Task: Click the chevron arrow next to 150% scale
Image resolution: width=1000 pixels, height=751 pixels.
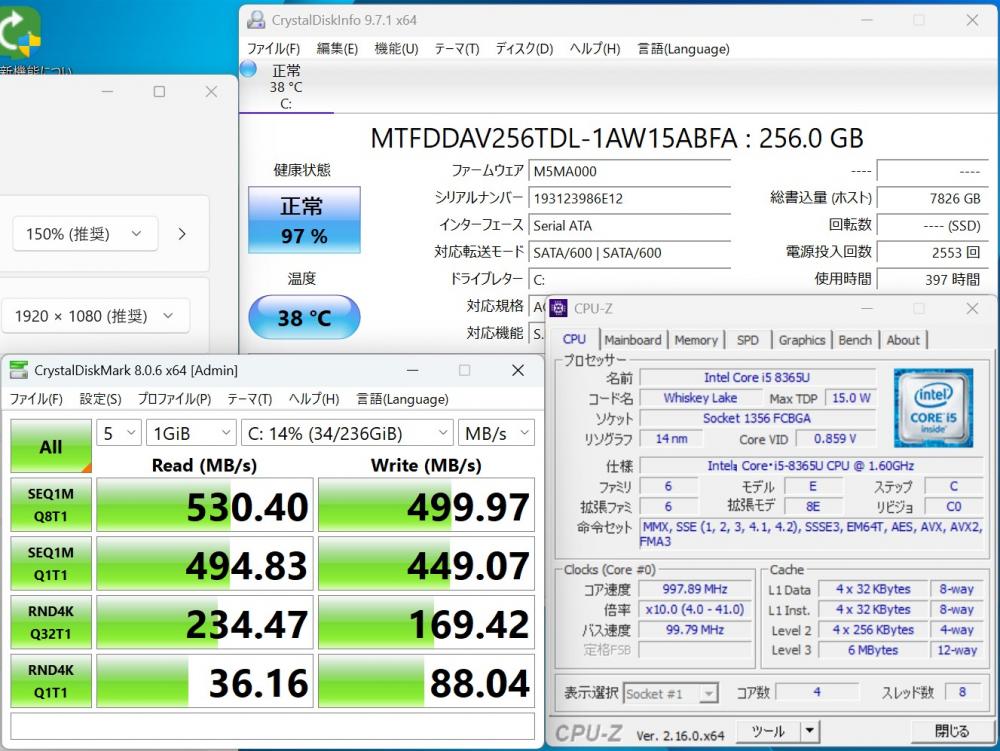Action: 181,234
